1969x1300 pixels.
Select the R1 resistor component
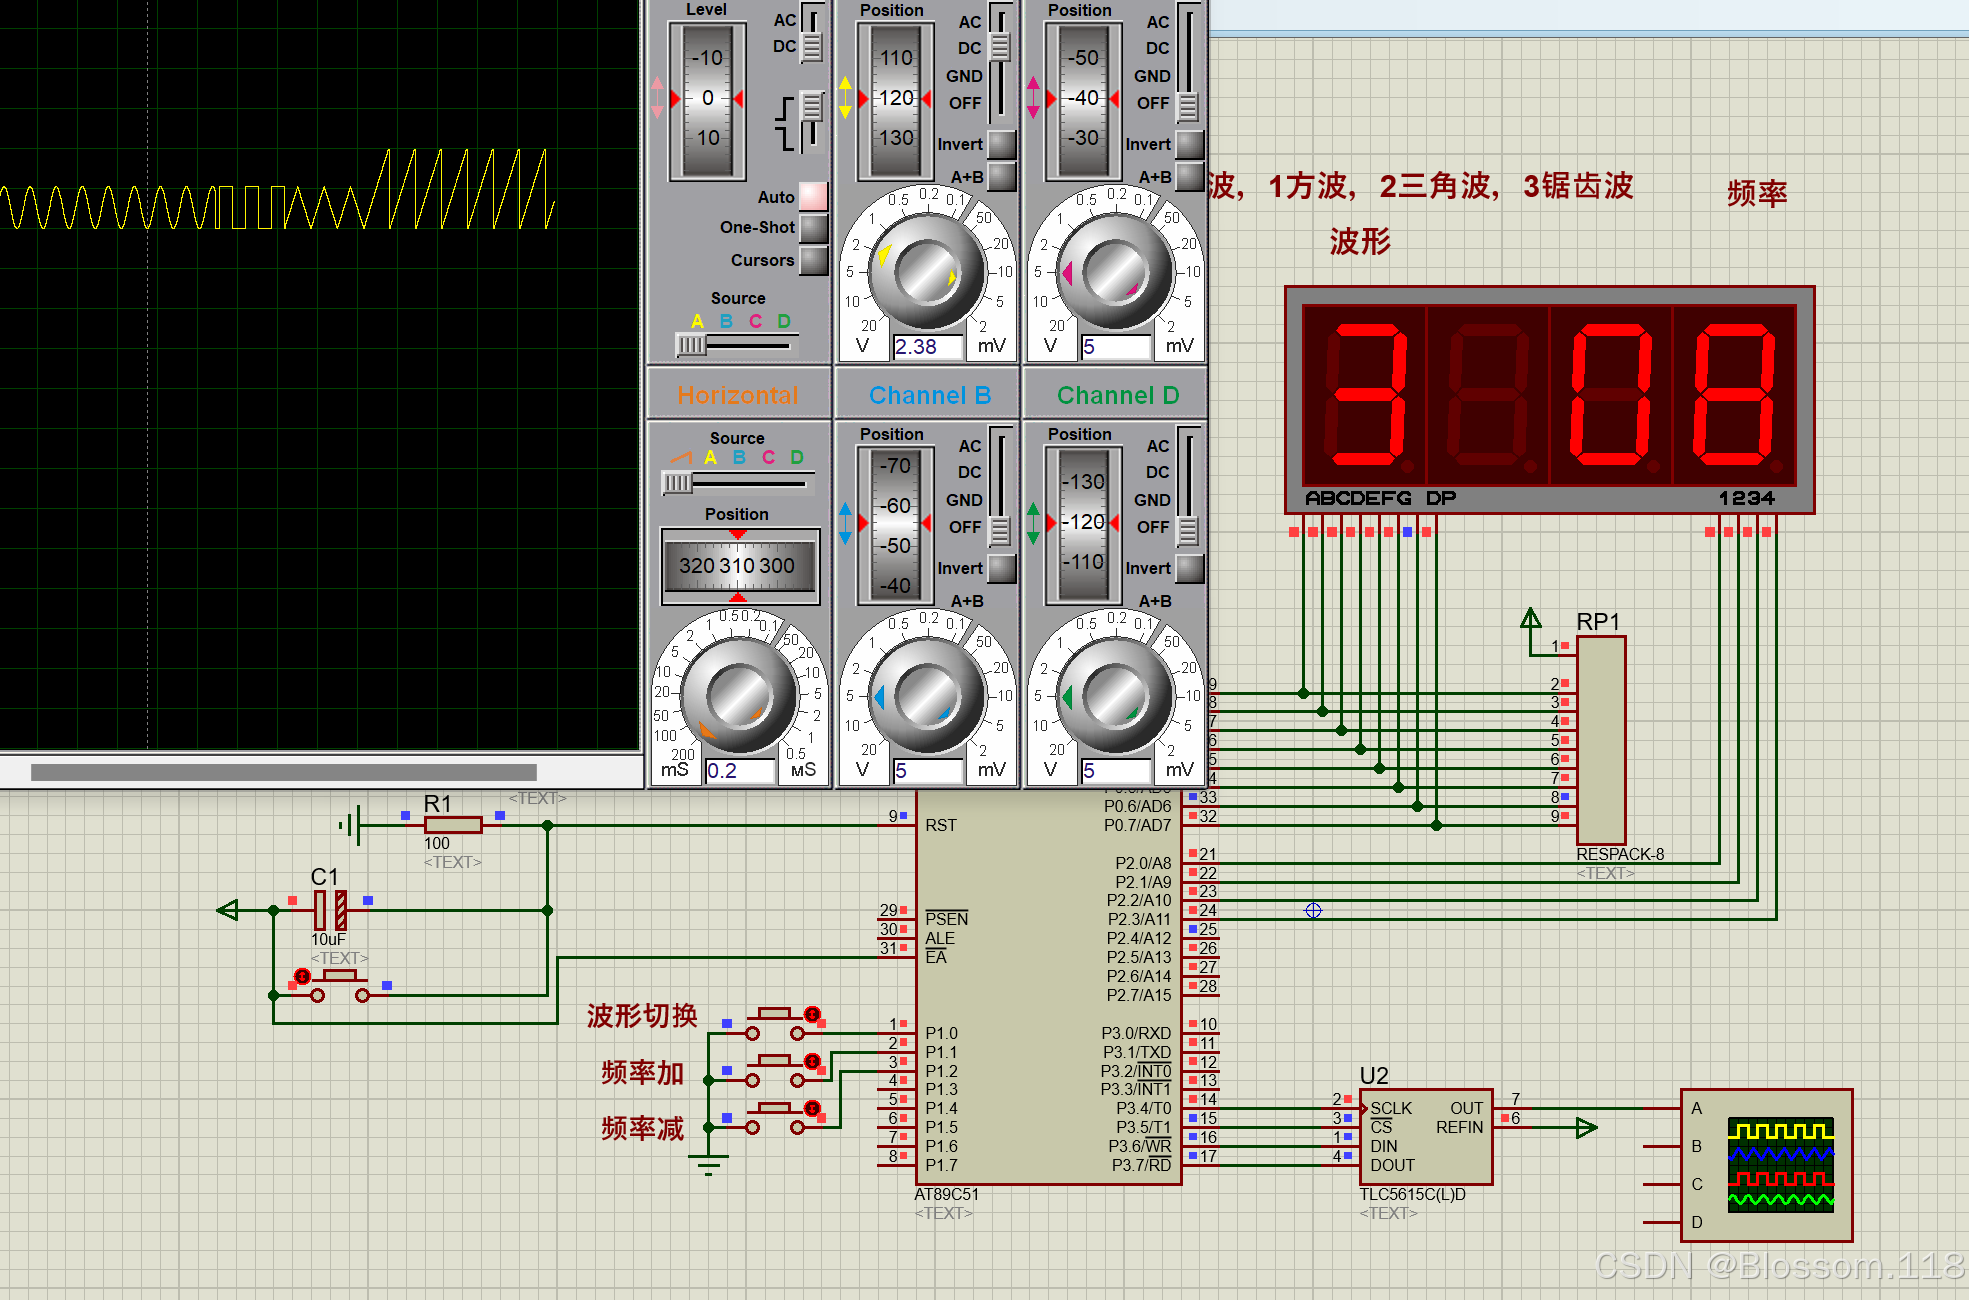(x=452, y=824)
